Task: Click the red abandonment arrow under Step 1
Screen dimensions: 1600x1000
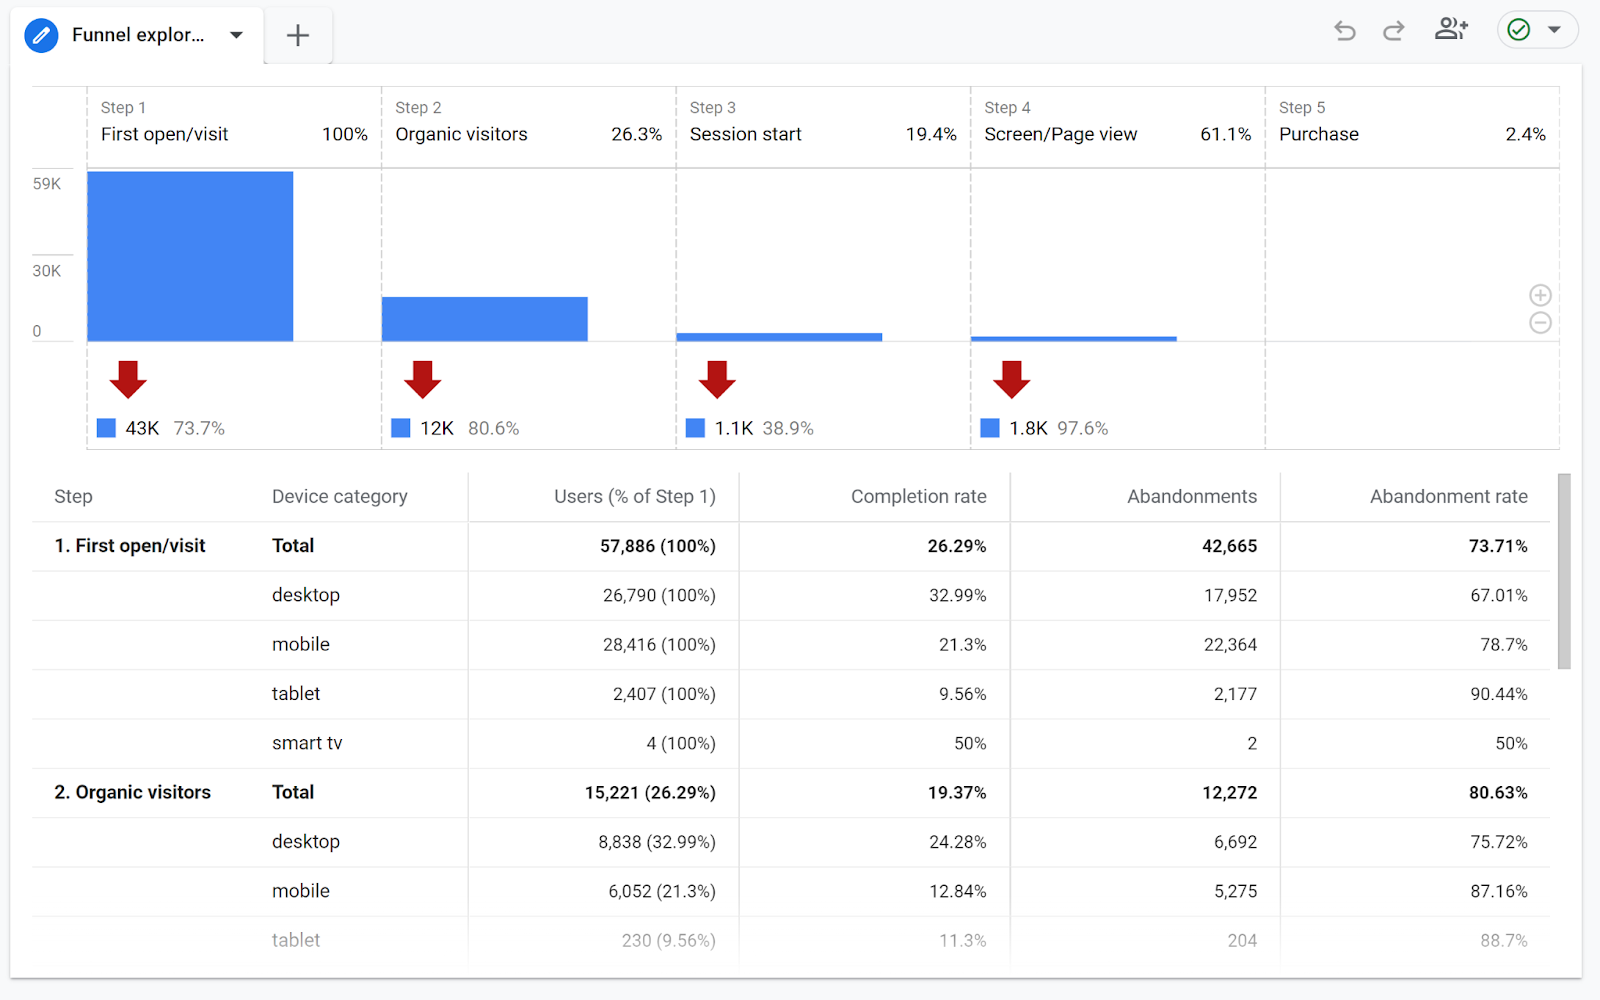Action: tap(130, 380)
